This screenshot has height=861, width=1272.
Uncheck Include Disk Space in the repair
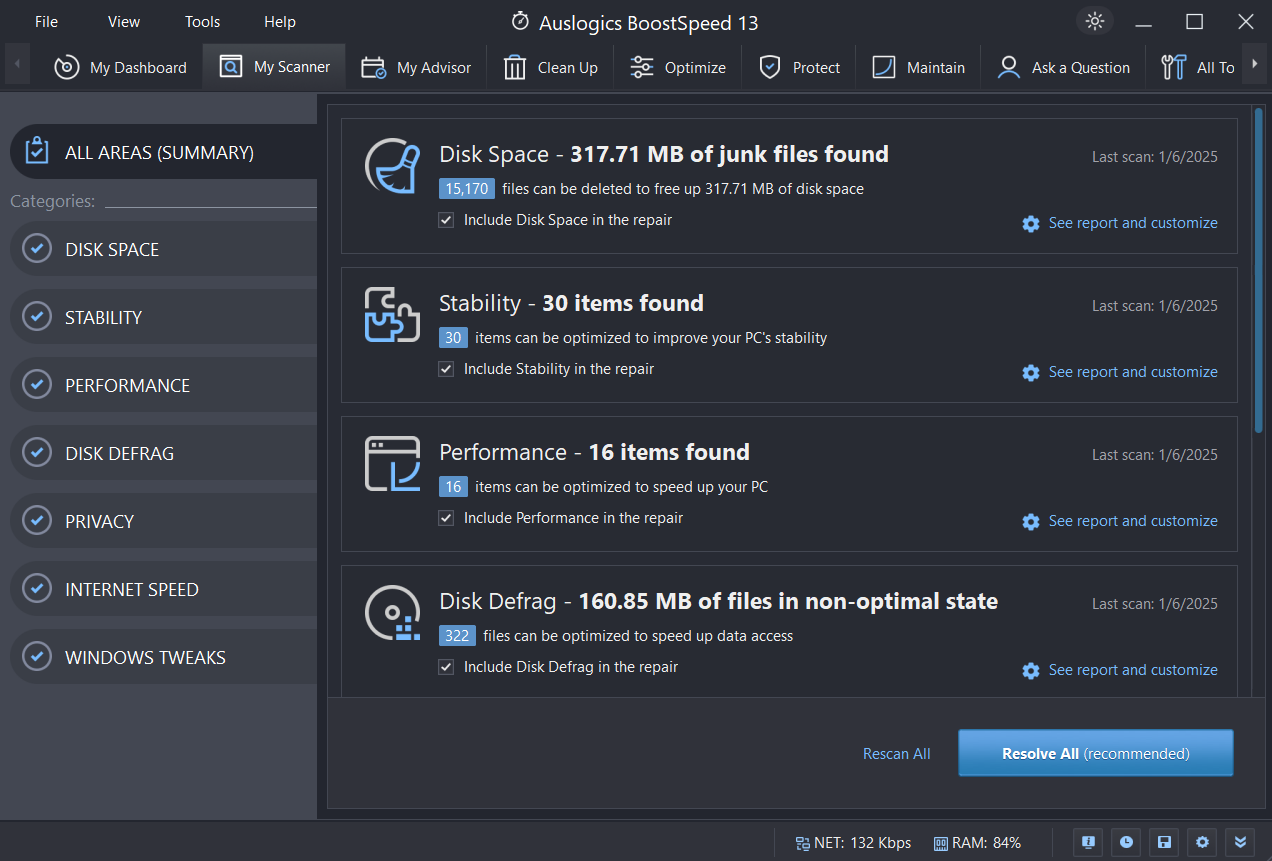(446, 220)
